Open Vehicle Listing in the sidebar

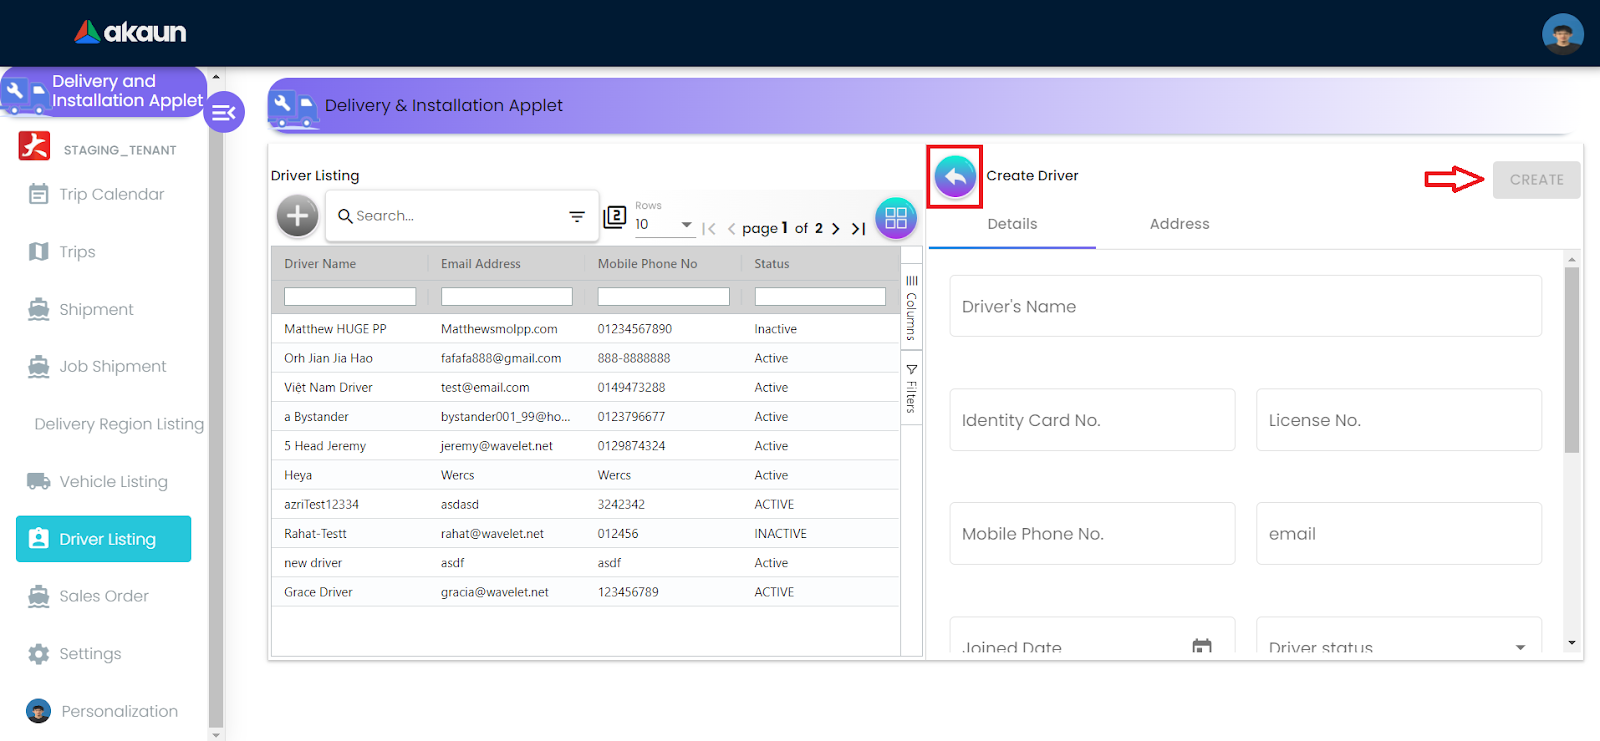[x=113, y=482]
